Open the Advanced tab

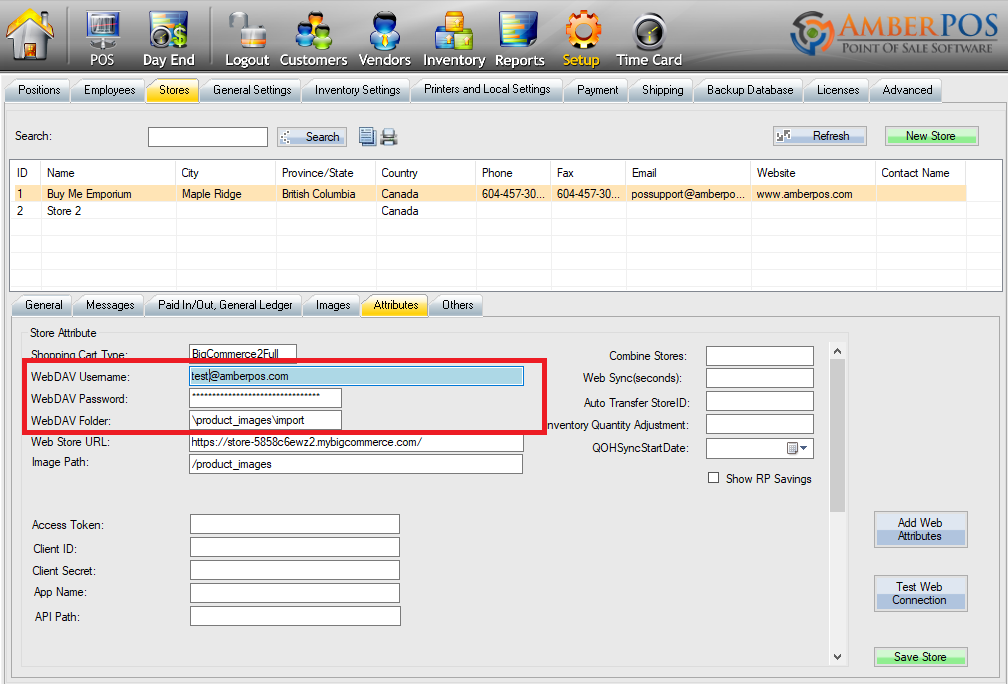pos(907,90)
